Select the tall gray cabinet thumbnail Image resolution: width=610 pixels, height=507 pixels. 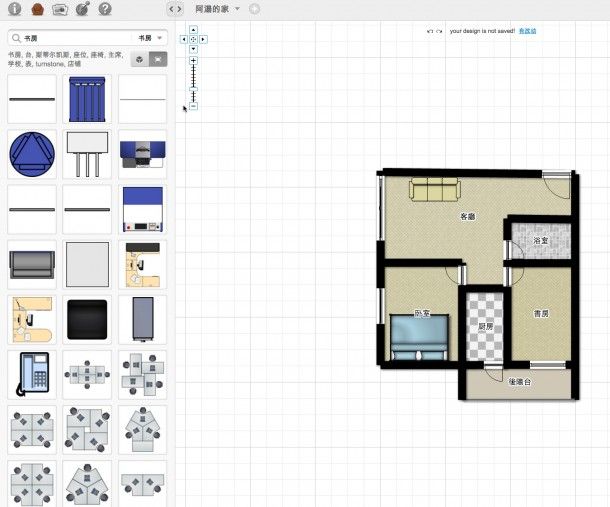pyautogui.click(x=142, y=319)
